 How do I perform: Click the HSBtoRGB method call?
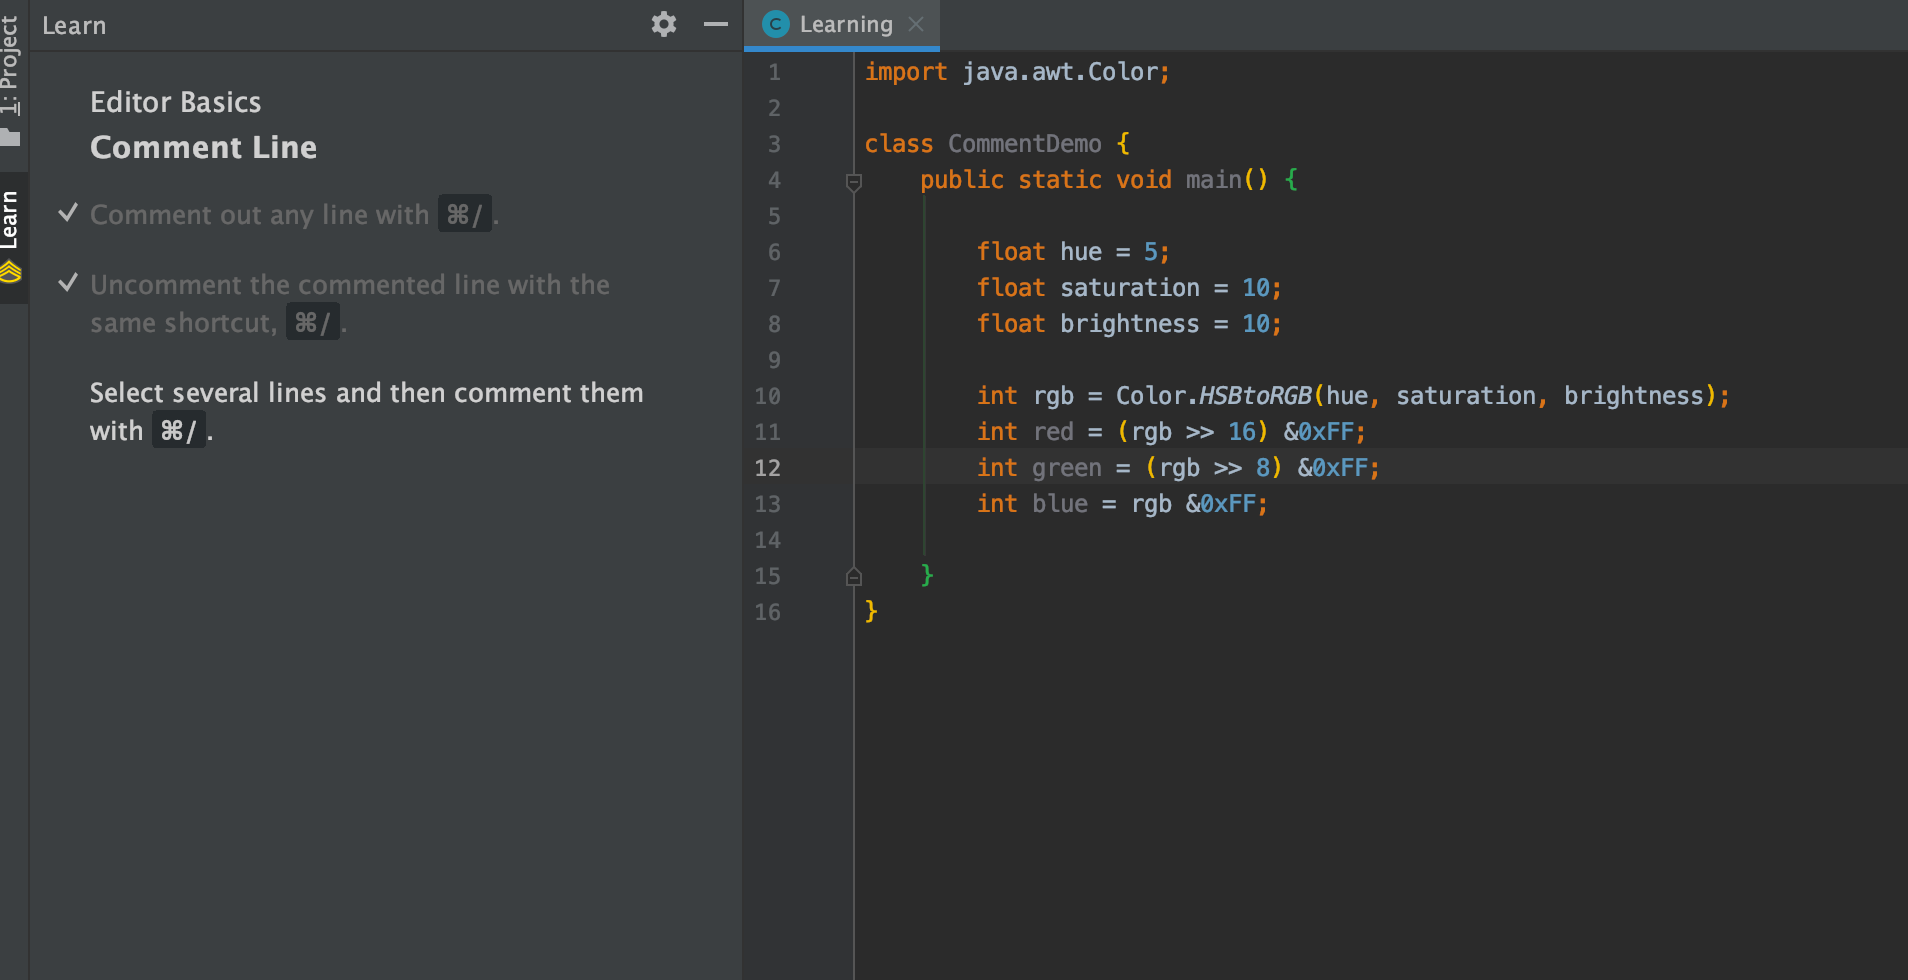coord(1255,396)
